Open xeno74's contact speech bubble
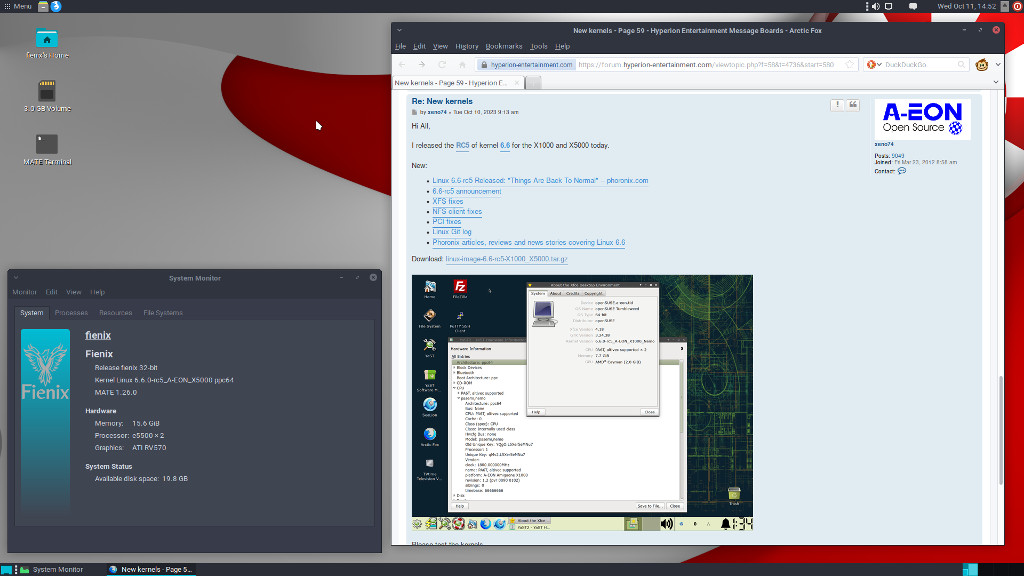Viewport: 1024px width, 576px height. point(902,171)
